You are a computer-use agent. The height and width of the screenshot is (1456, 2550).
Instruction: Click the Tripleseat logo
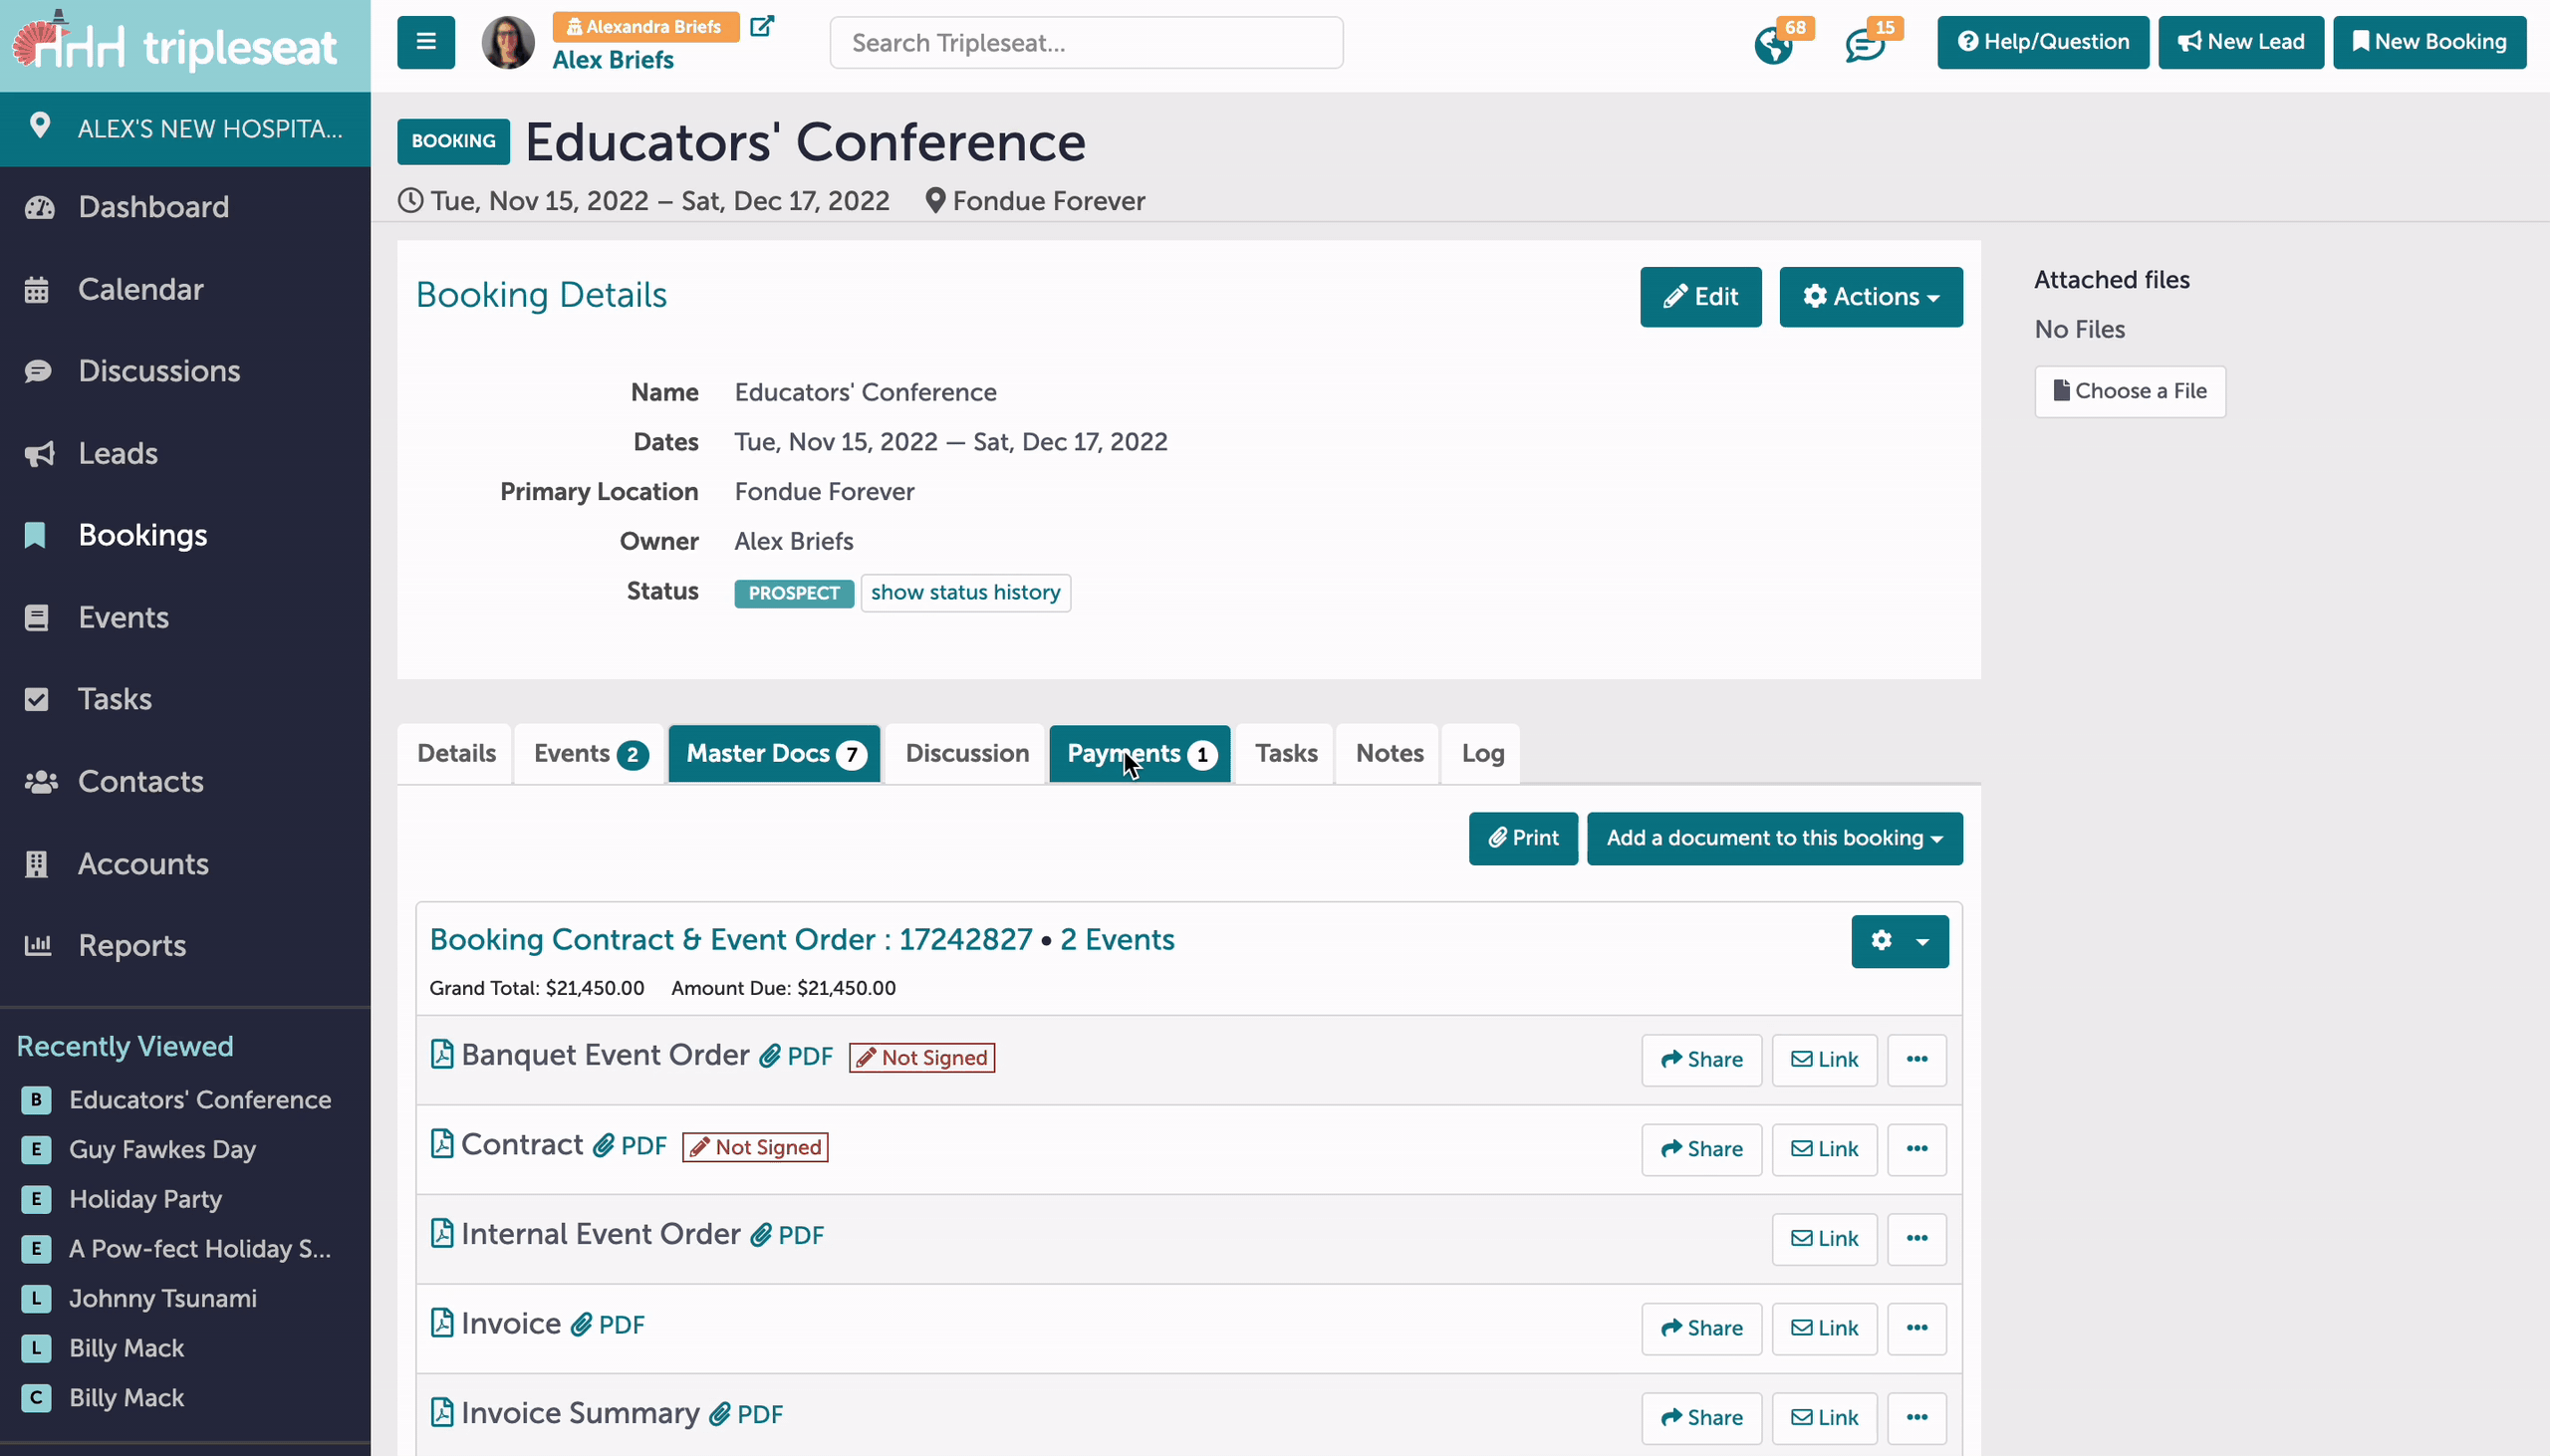[x=175, y=44]
